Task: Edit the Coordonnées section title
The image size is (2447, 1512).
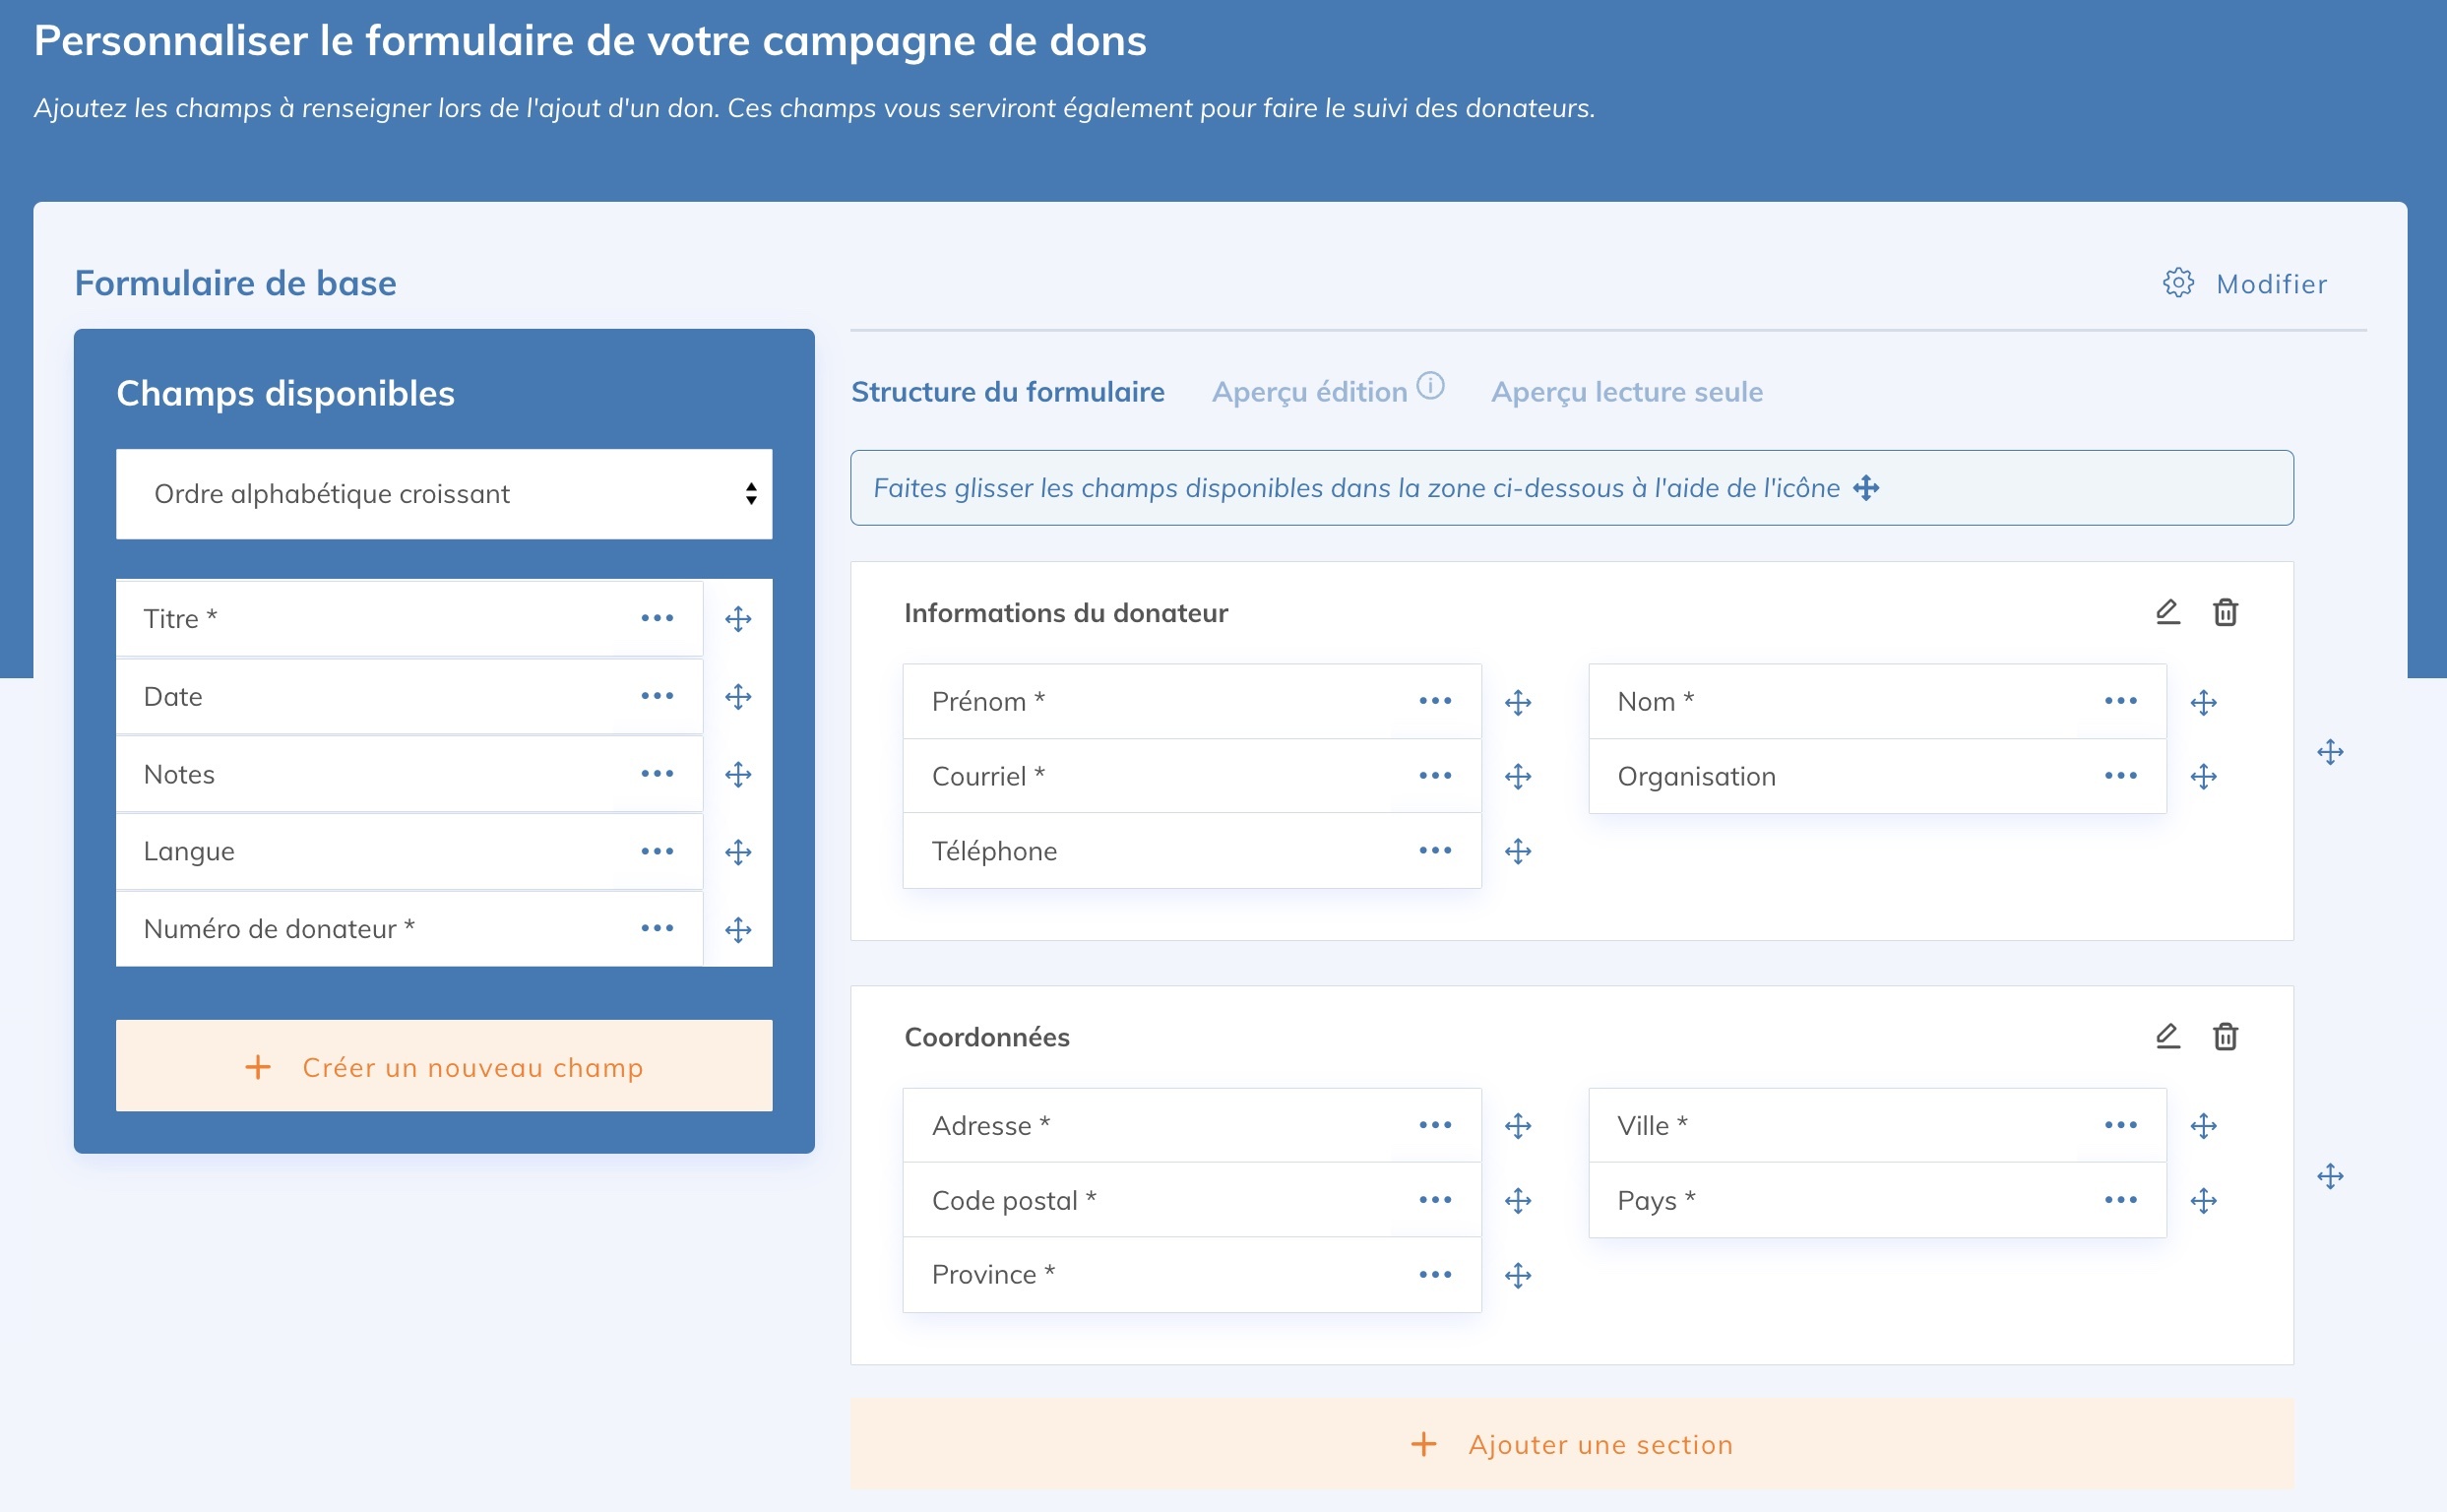Action: pyautogui.click(x=2167, y=1037)
